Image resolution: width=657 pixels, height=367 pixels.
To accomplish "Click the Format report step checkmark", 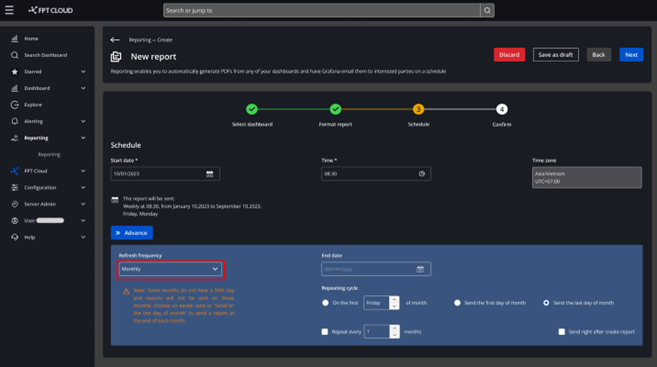I will [x=335, y=109].
